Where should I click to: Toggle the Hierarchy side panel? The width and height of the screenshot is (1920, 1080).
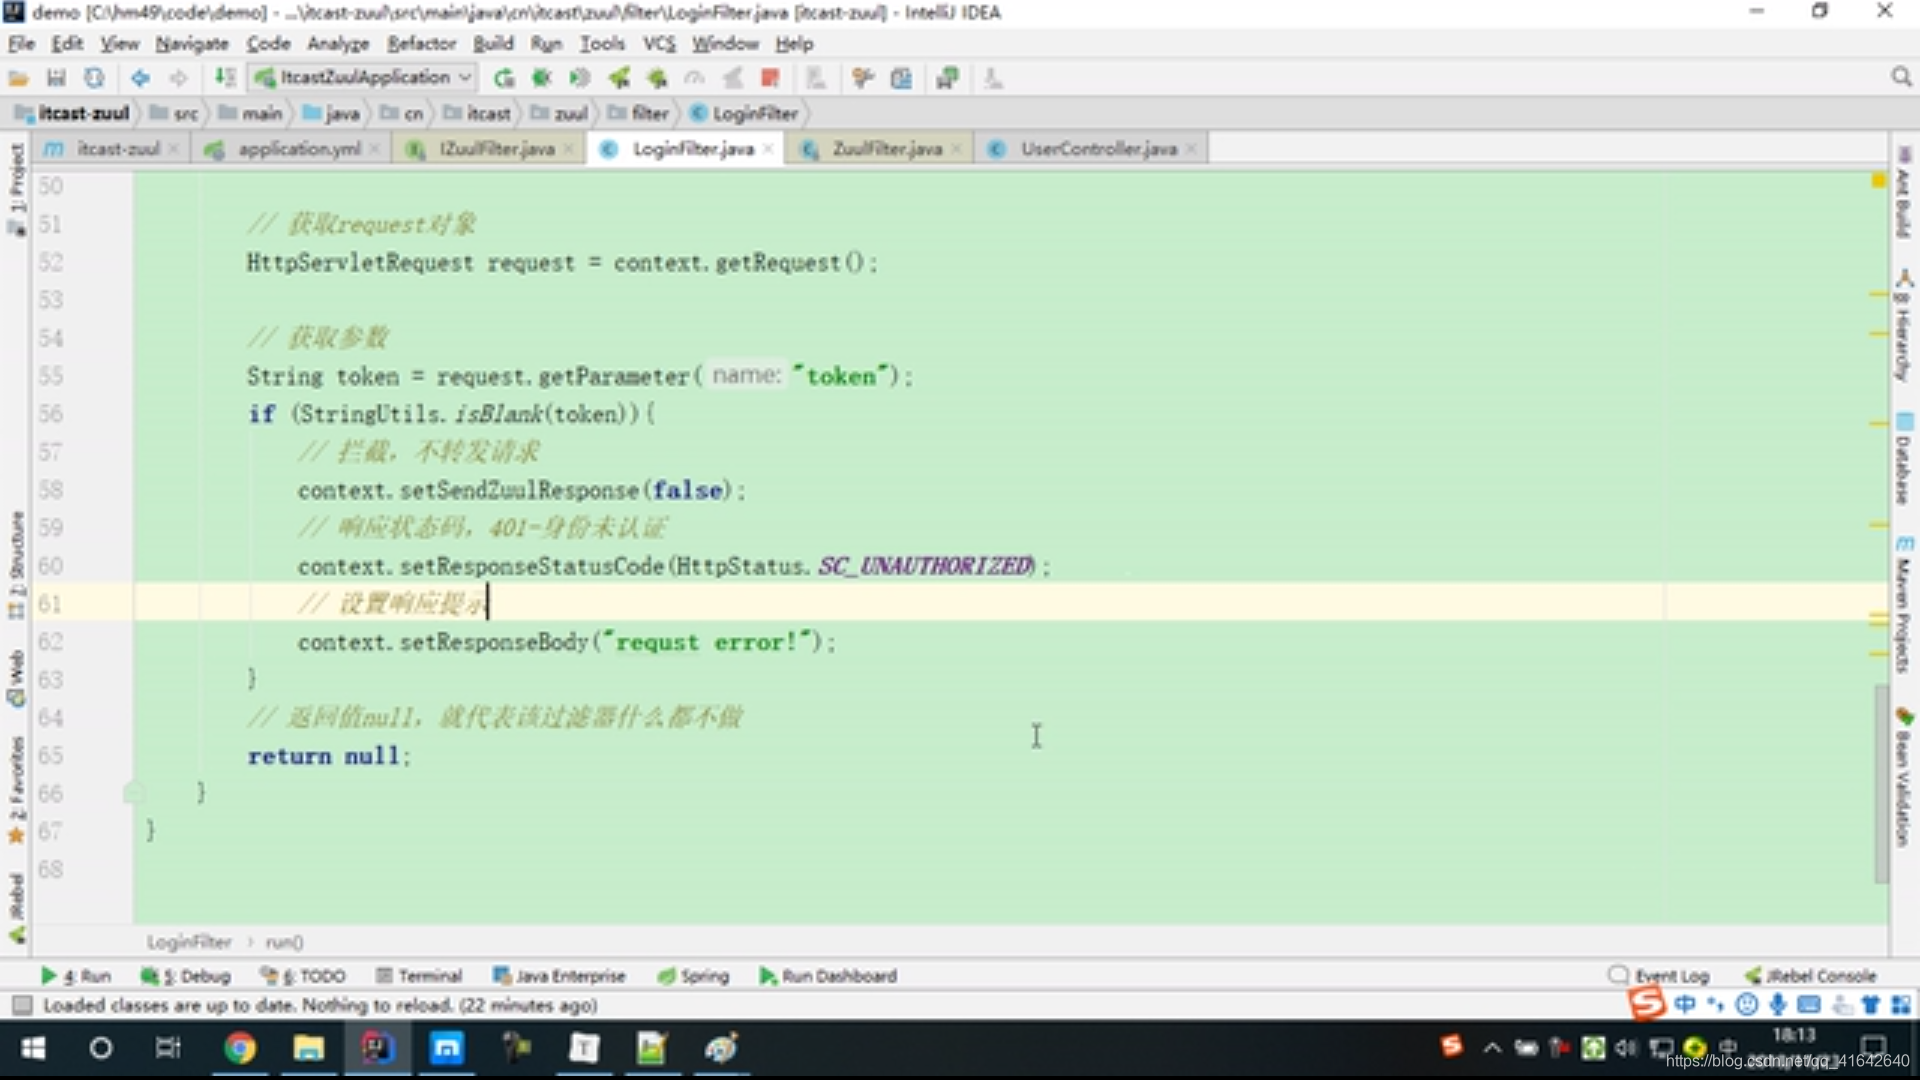coord(1903,325)
